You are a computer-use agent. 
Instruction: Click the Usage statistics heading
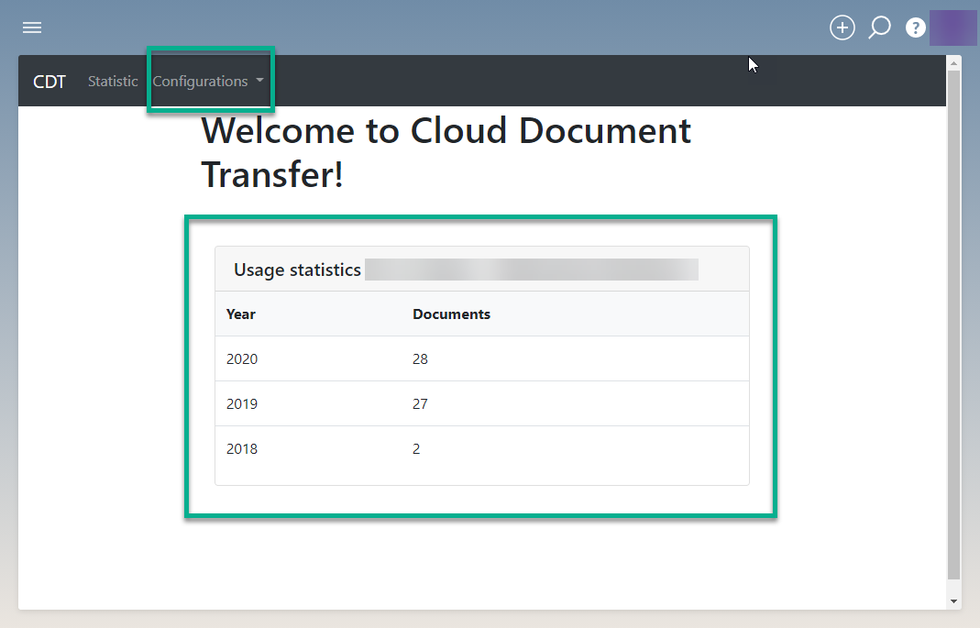coord(298,270)
